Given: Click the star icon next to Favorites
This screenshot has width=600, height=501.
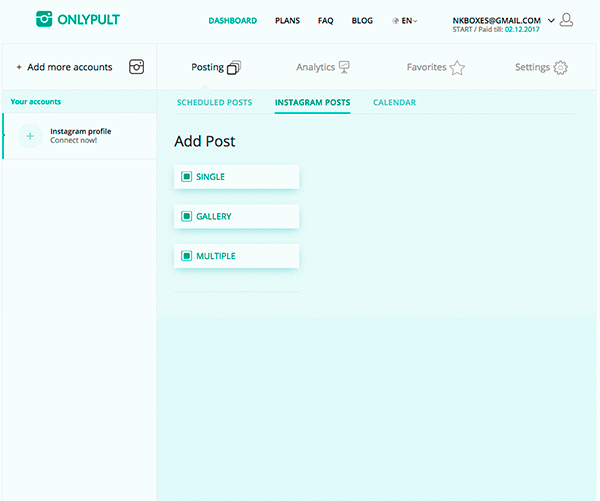Looking at the screenshot, I should coord(457,68).
